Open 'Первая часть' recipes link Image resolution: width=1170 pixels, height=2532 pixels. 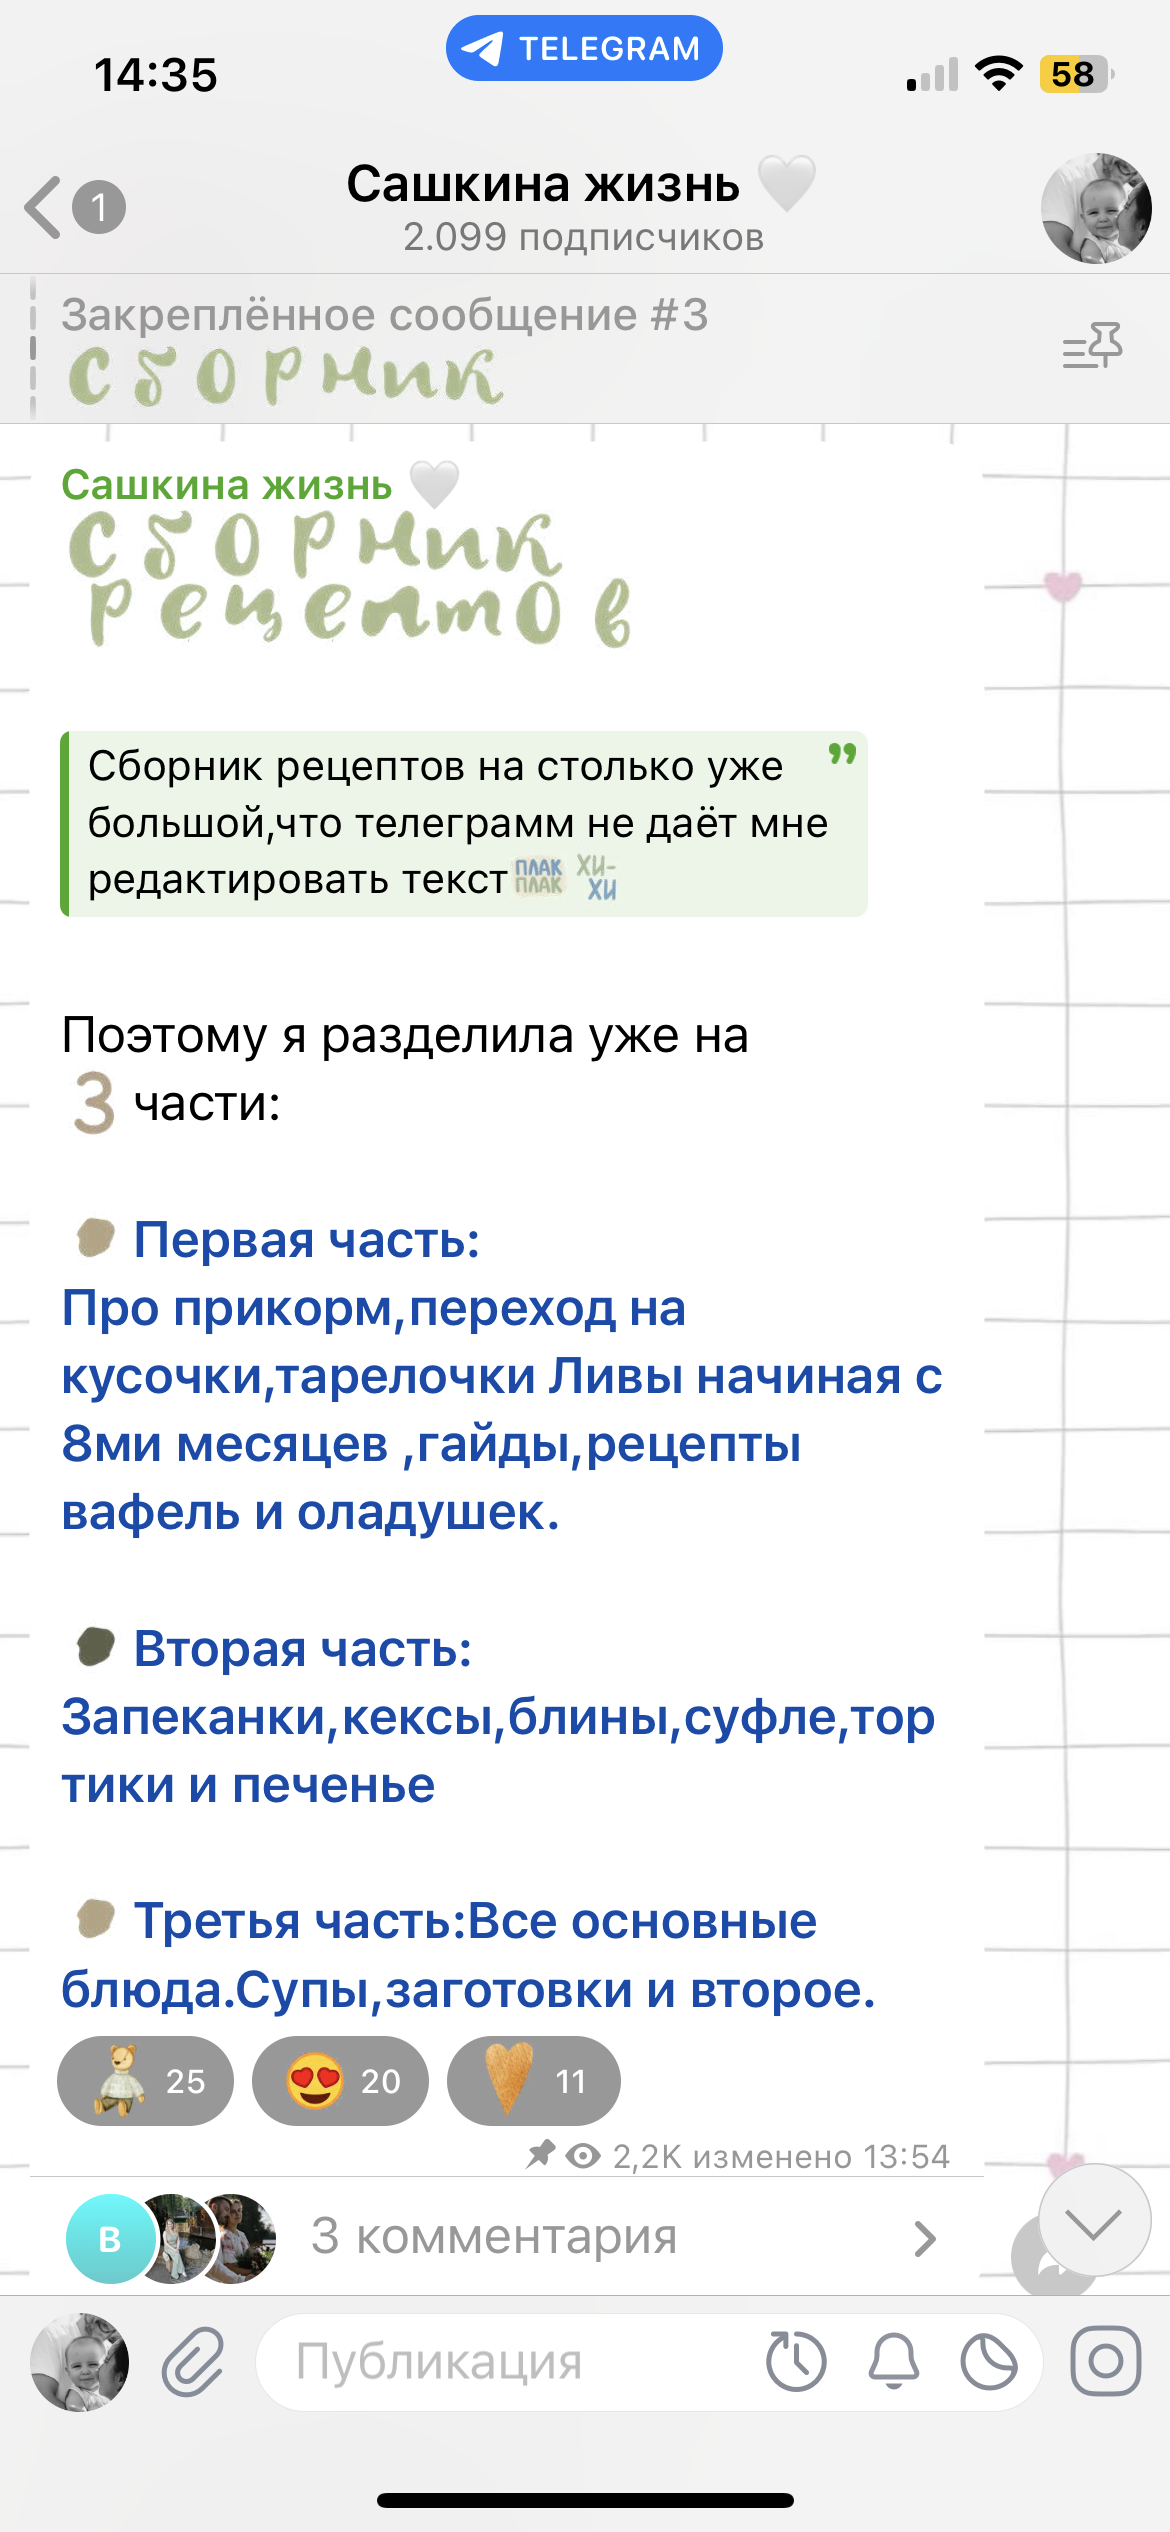click(500, 1375)
